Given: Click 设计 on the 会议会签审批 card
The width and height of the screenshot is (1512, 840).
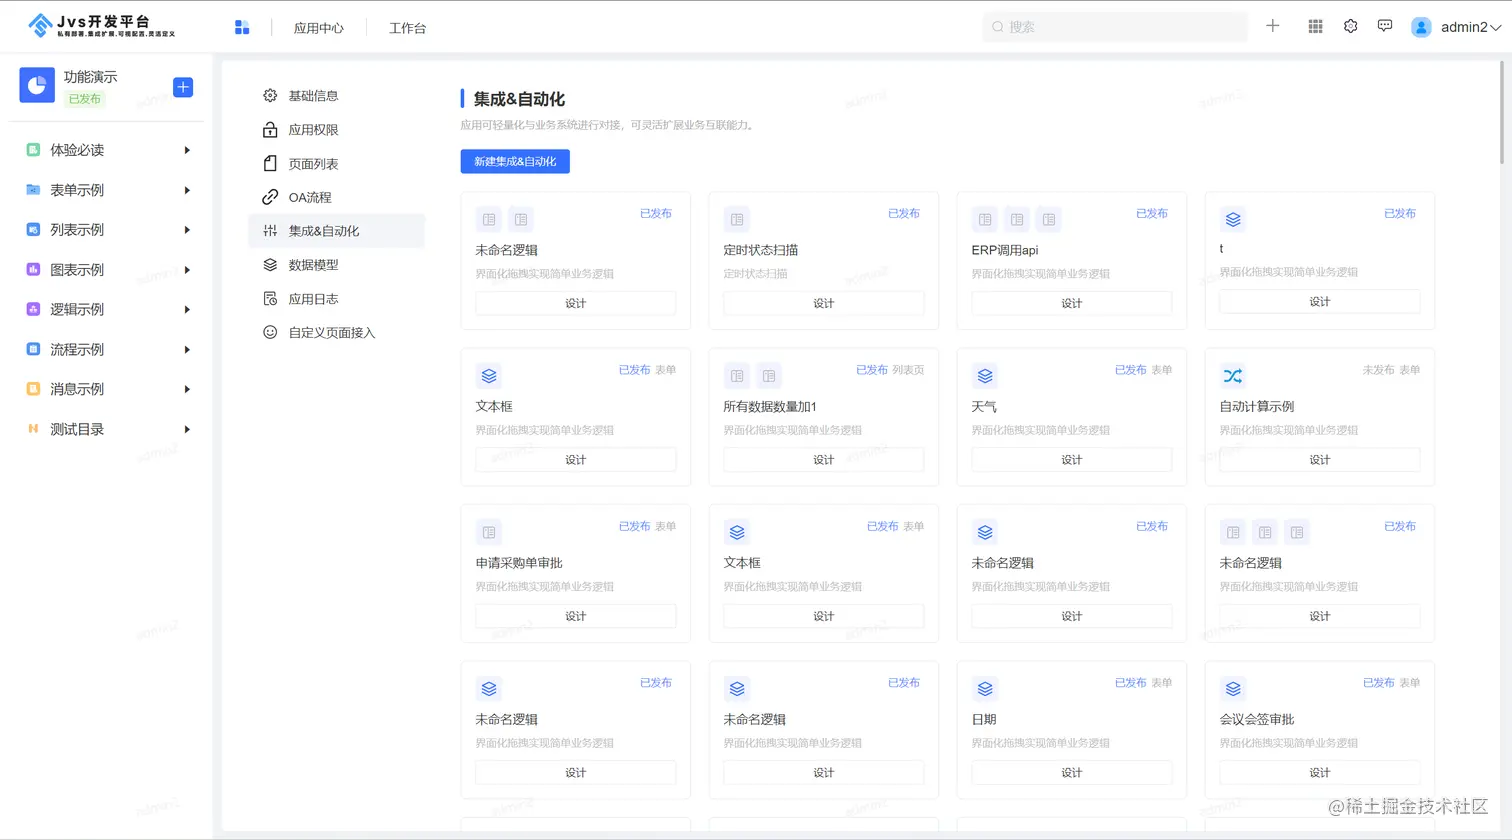Looking at the screenshot, I should (1320, 773).
